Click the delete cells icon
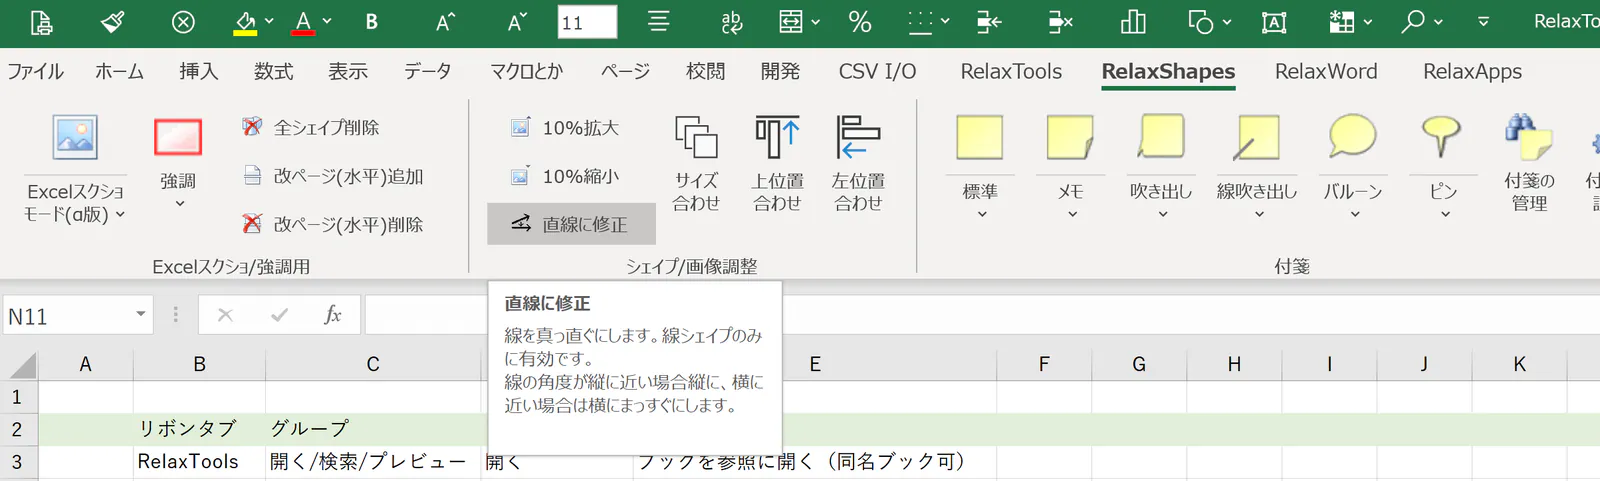The height and width of the screenshot is (481, 1600). pos(1061,22)
